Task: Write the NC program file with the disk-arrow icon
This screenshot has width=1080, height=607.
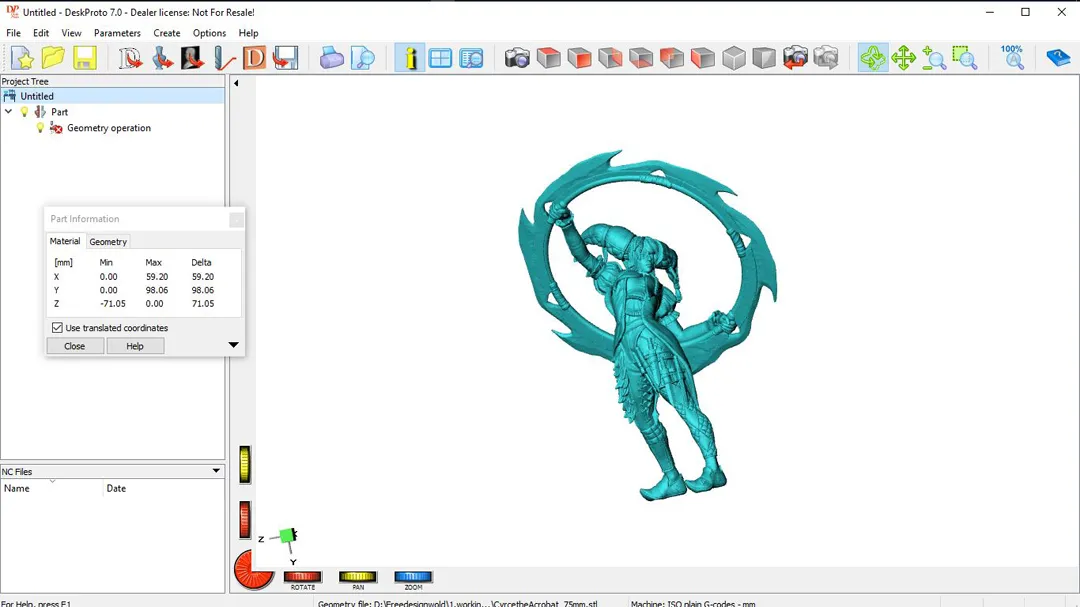Action: coord(285,58)
